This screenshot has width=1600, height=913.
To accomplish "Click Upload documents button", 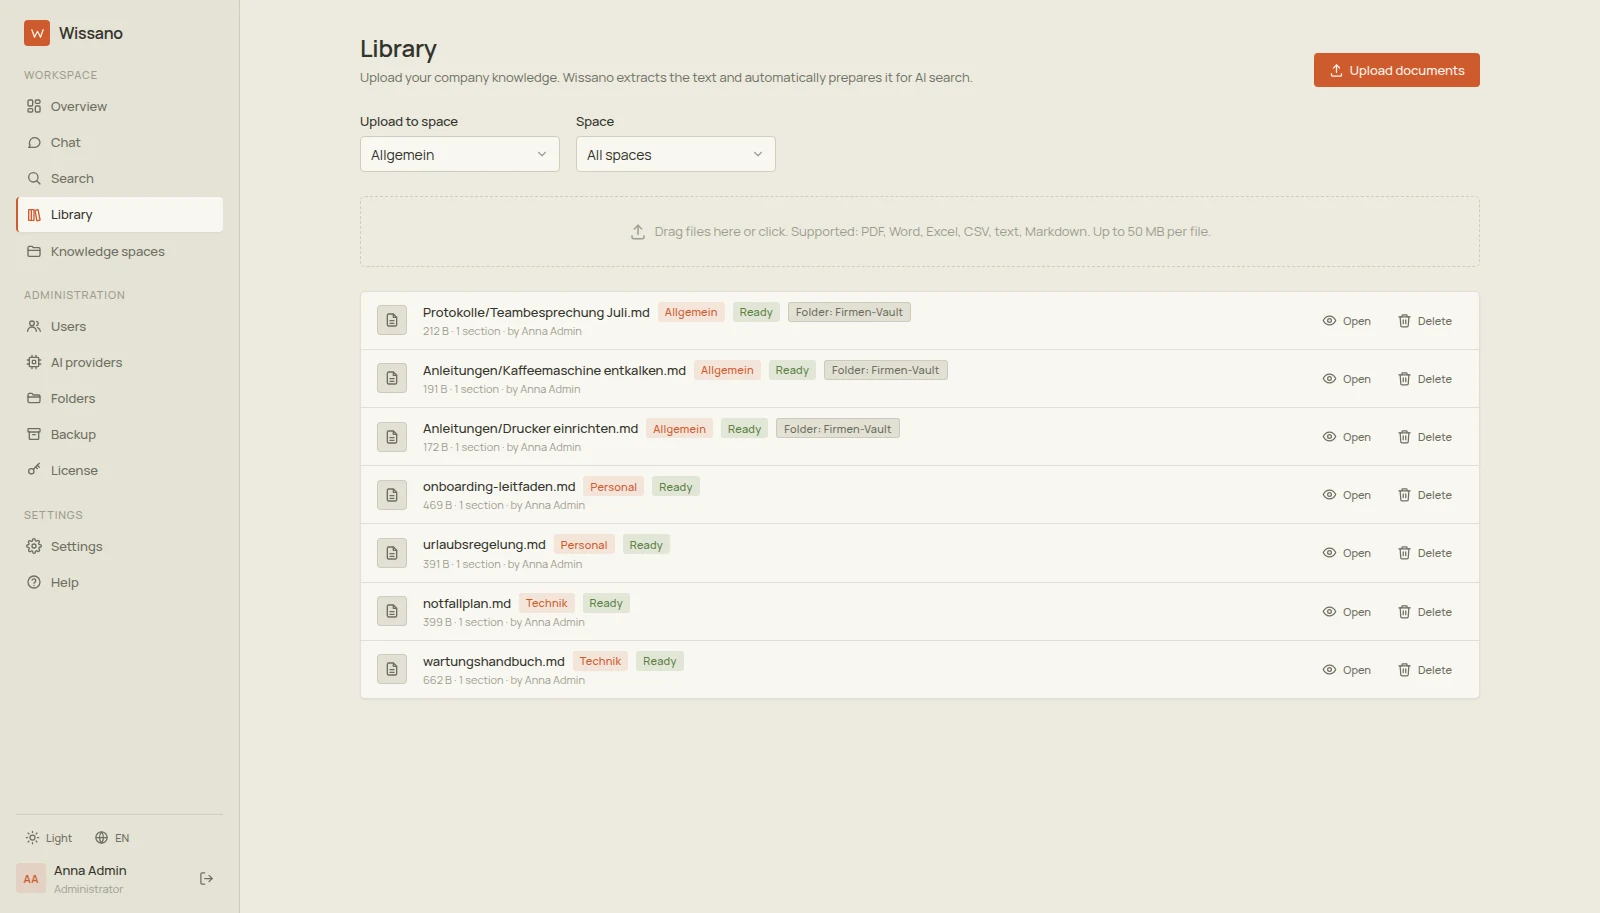I will [1396, 70].
